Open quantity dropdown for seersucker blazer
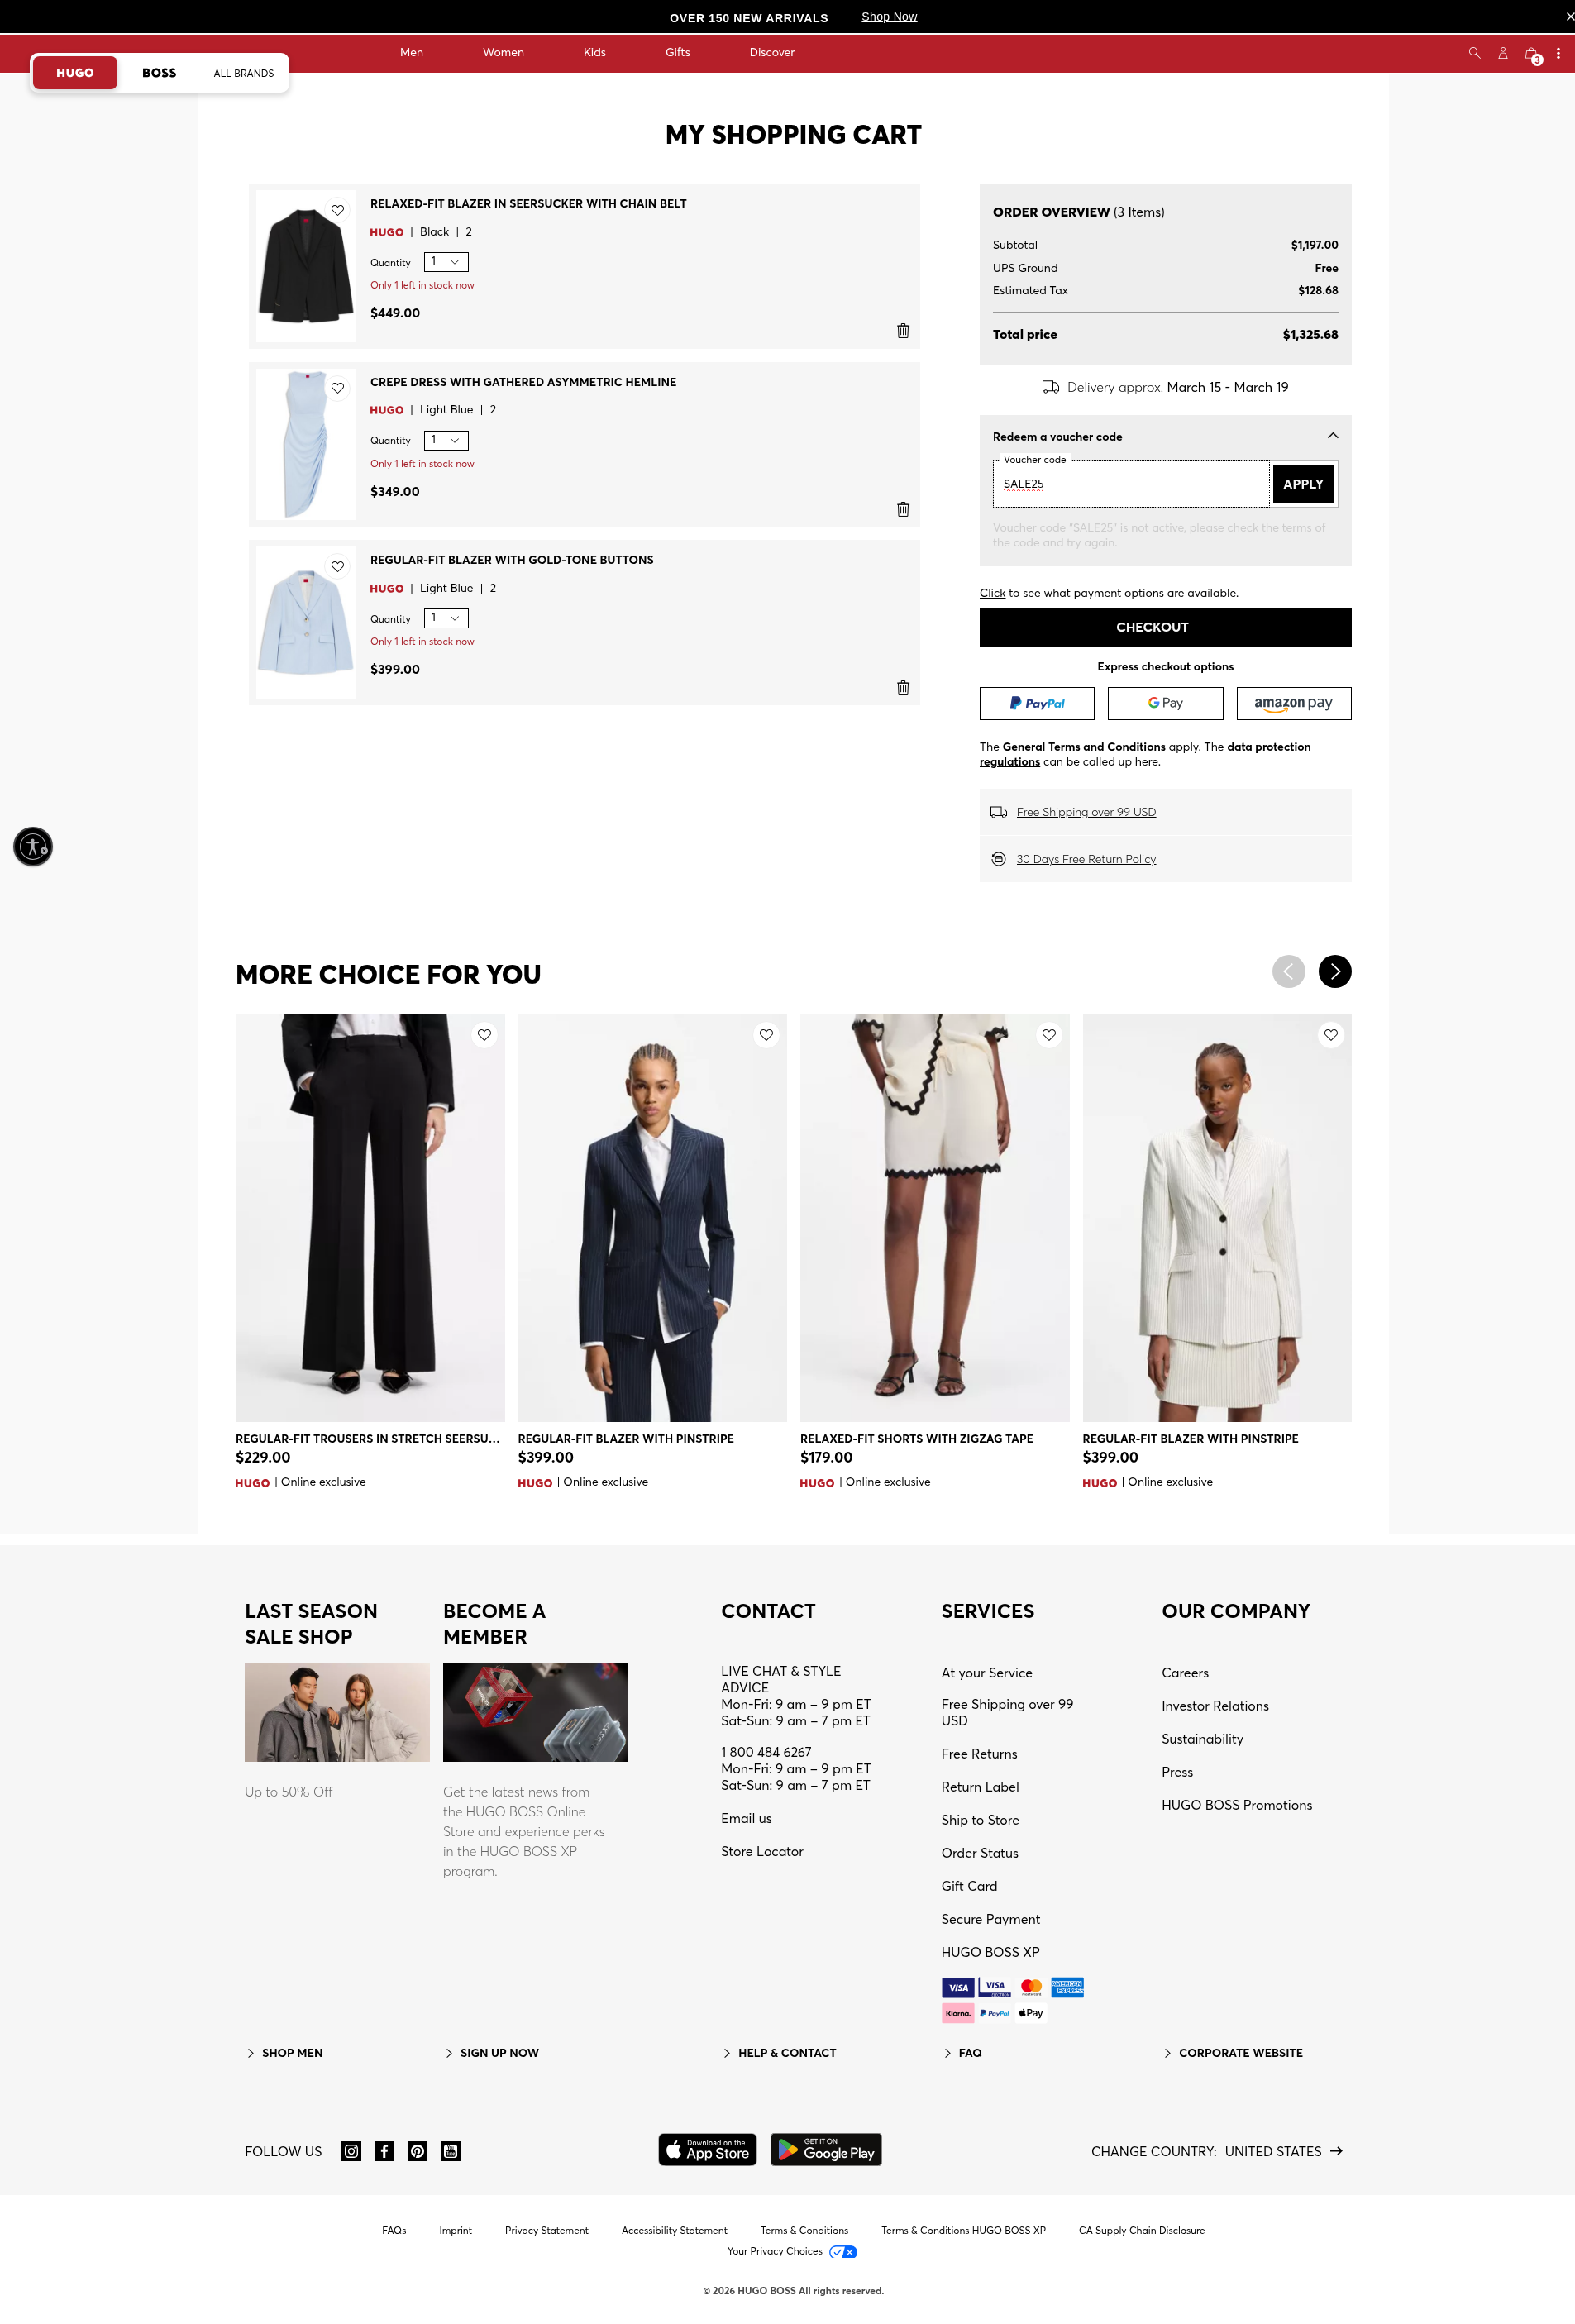Screen dimensions: 1575x2324 (446, 262)
